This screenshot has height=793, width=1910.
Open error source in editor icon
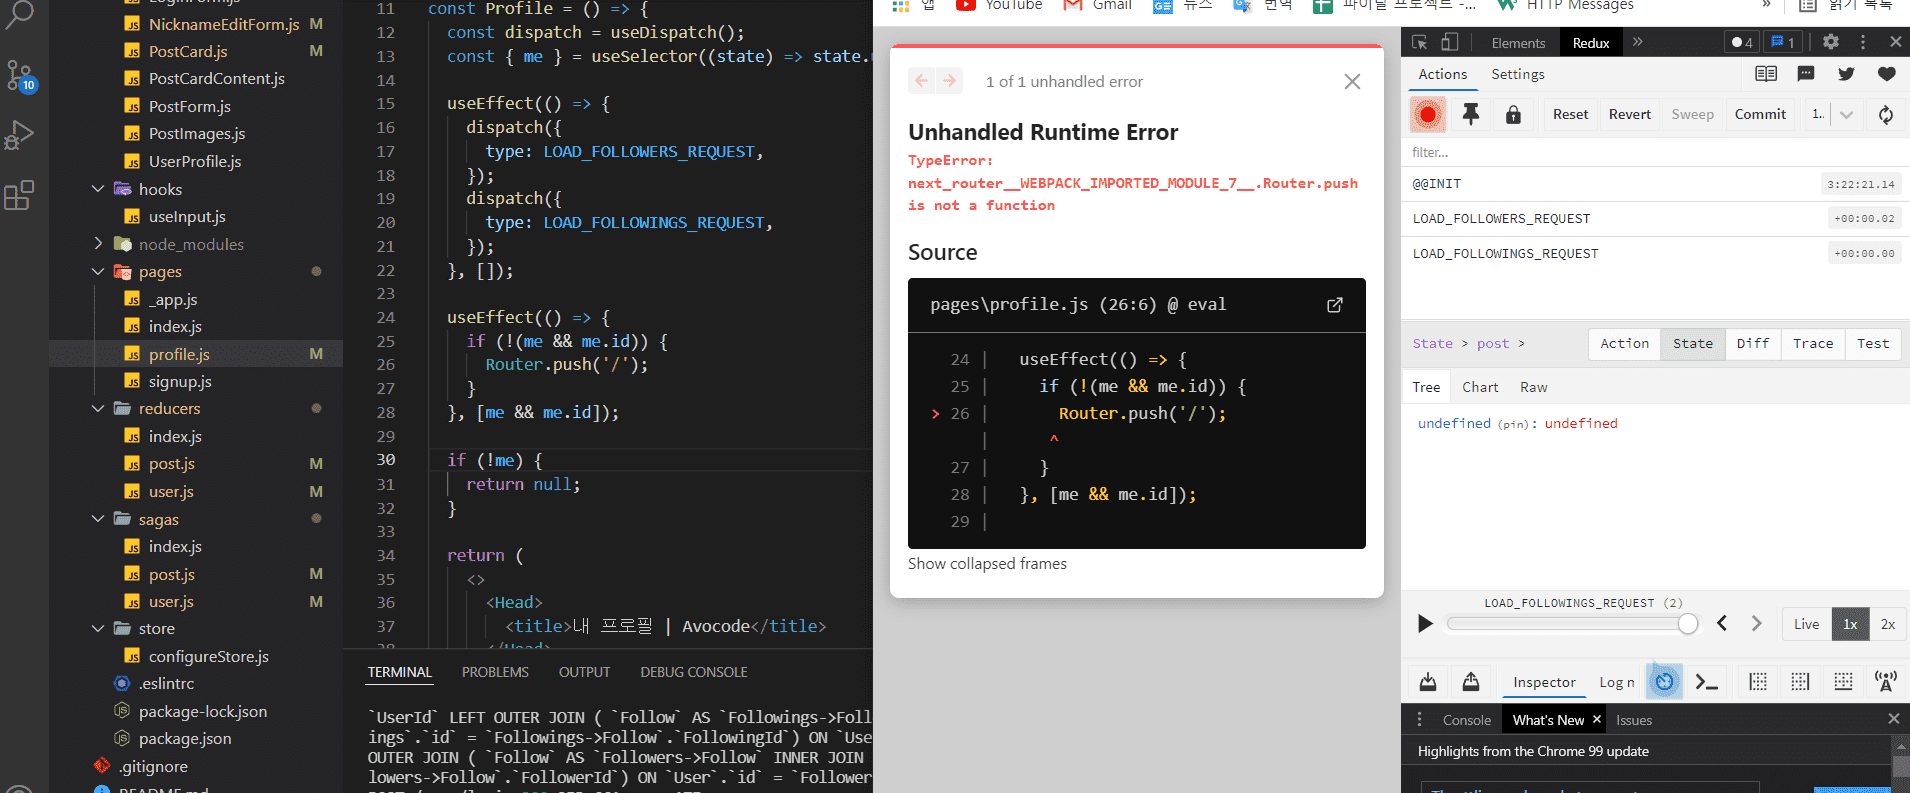pos(1335,305)
